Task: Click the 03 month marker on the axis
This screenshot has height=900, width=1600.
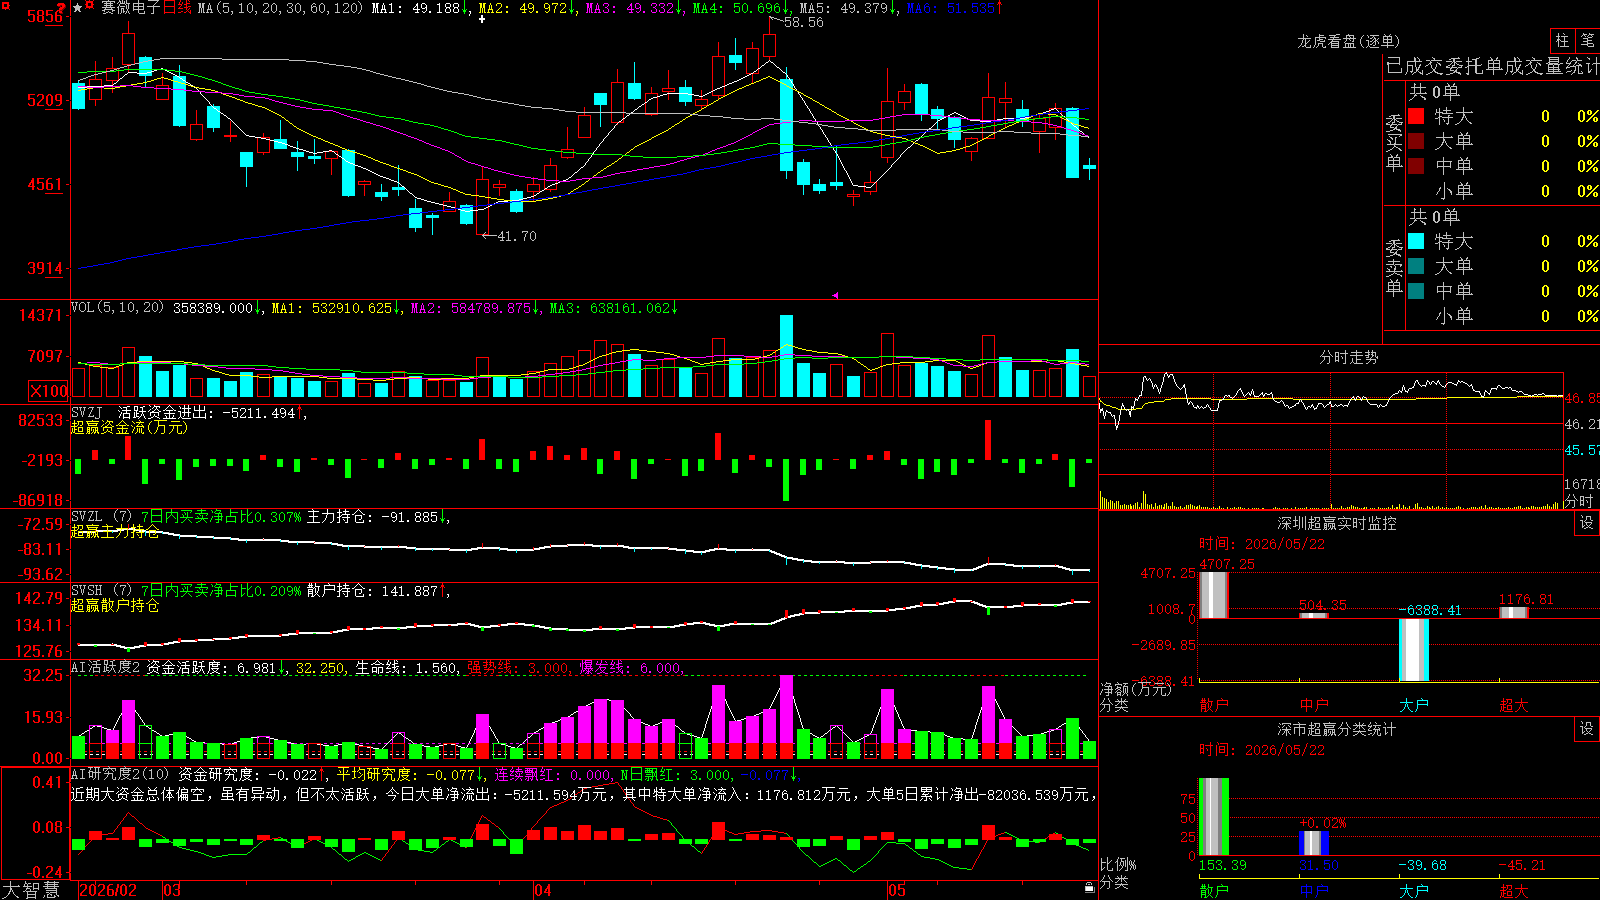Action: (172, 890)
